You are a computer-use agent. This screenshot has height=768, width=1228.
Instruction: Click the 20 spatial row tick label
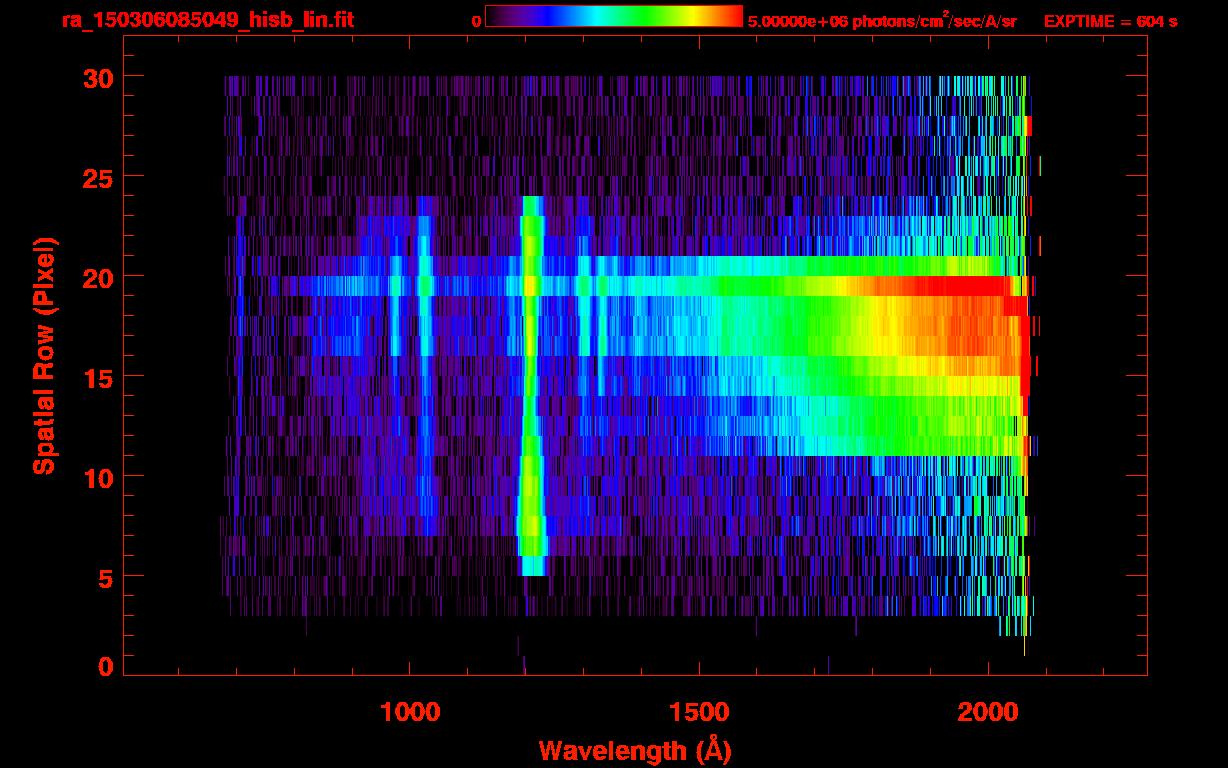click(x=97, y=277)
